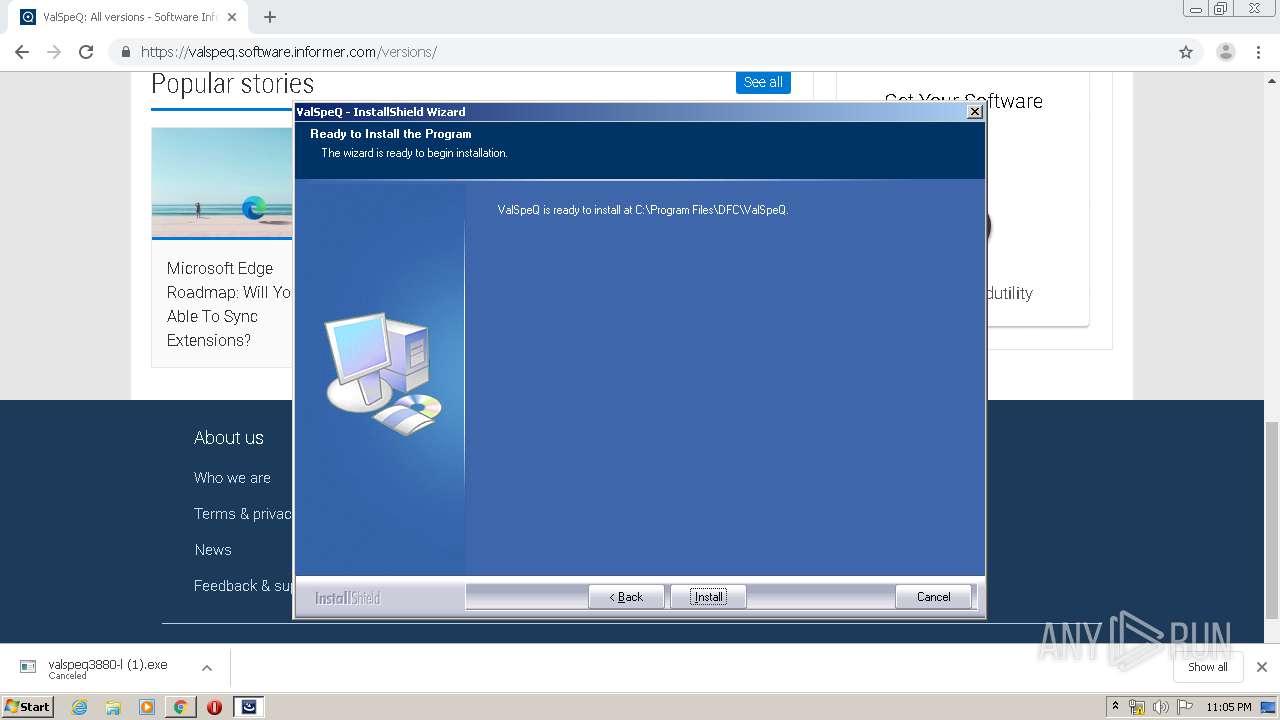Image resolution: width=1280 pixels, height=720 pixels.
Task: Open the Feedback & support link
Action: click(x=243, y=586)
